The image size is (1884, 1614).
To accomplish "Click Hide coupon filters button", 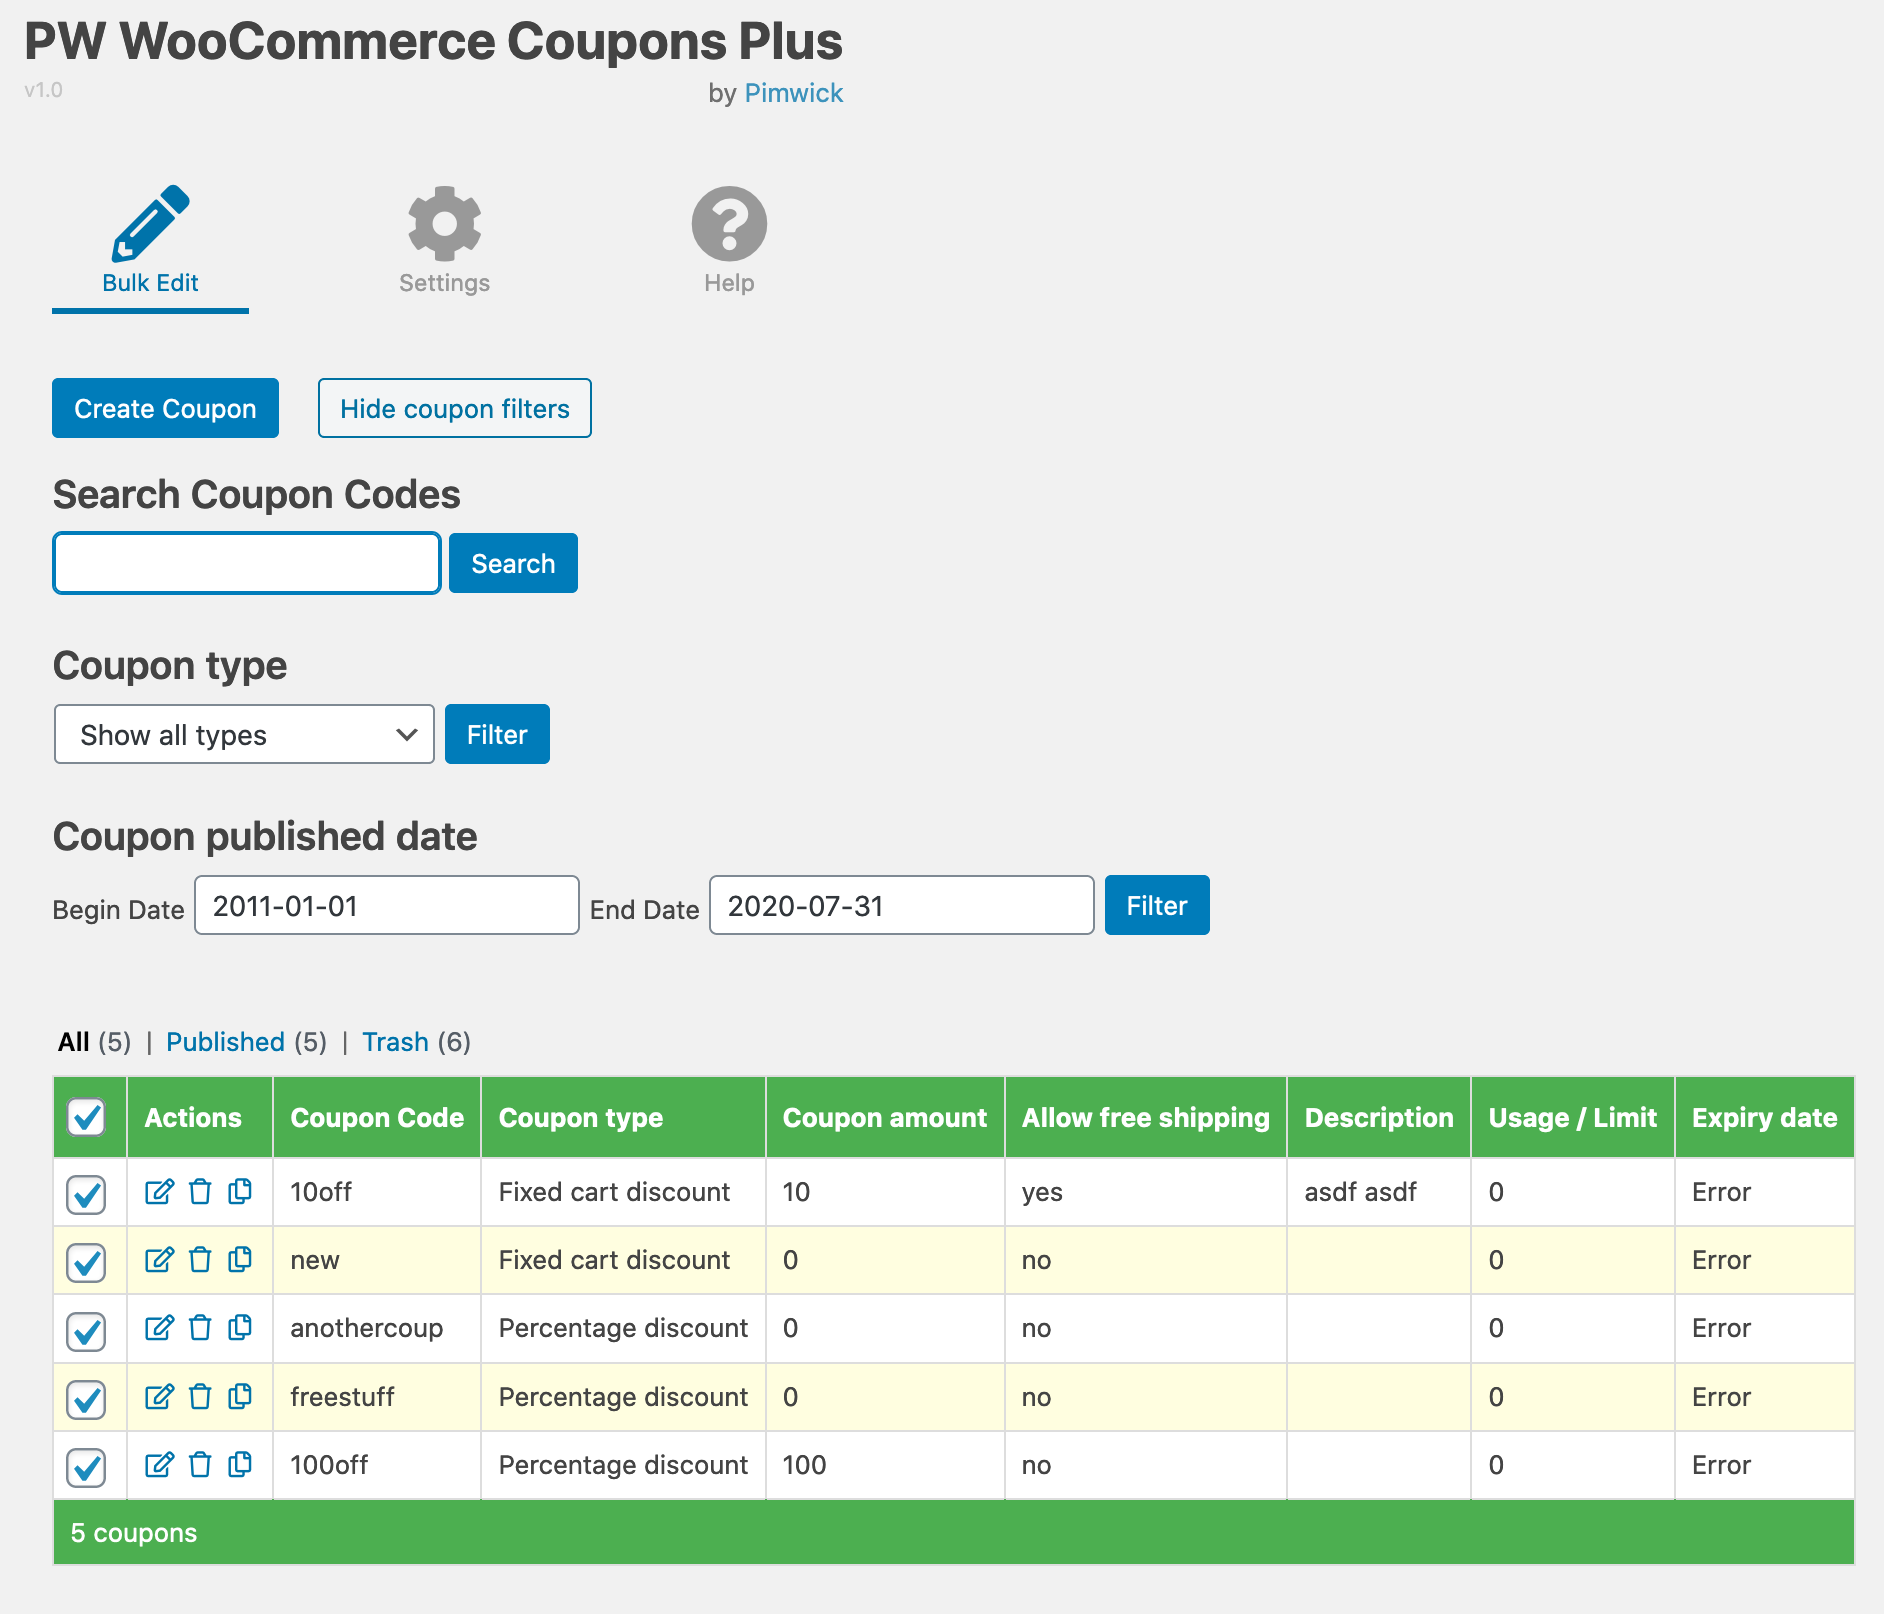I will pyautogui.click(x=454, y=409).
